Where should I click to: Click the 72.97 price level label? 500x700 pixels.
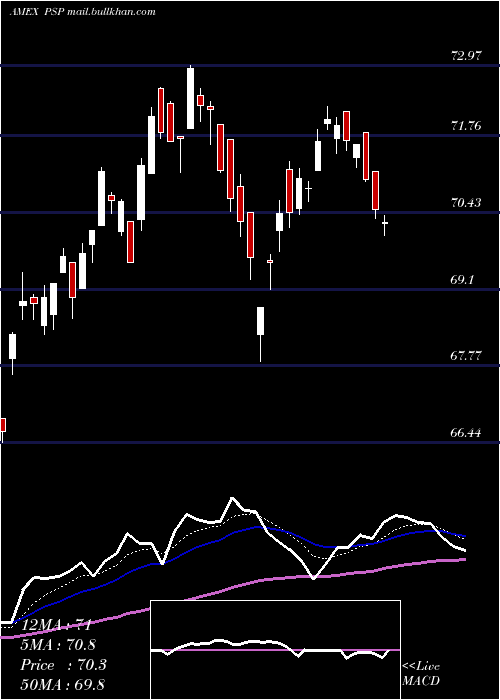point(466,56)
